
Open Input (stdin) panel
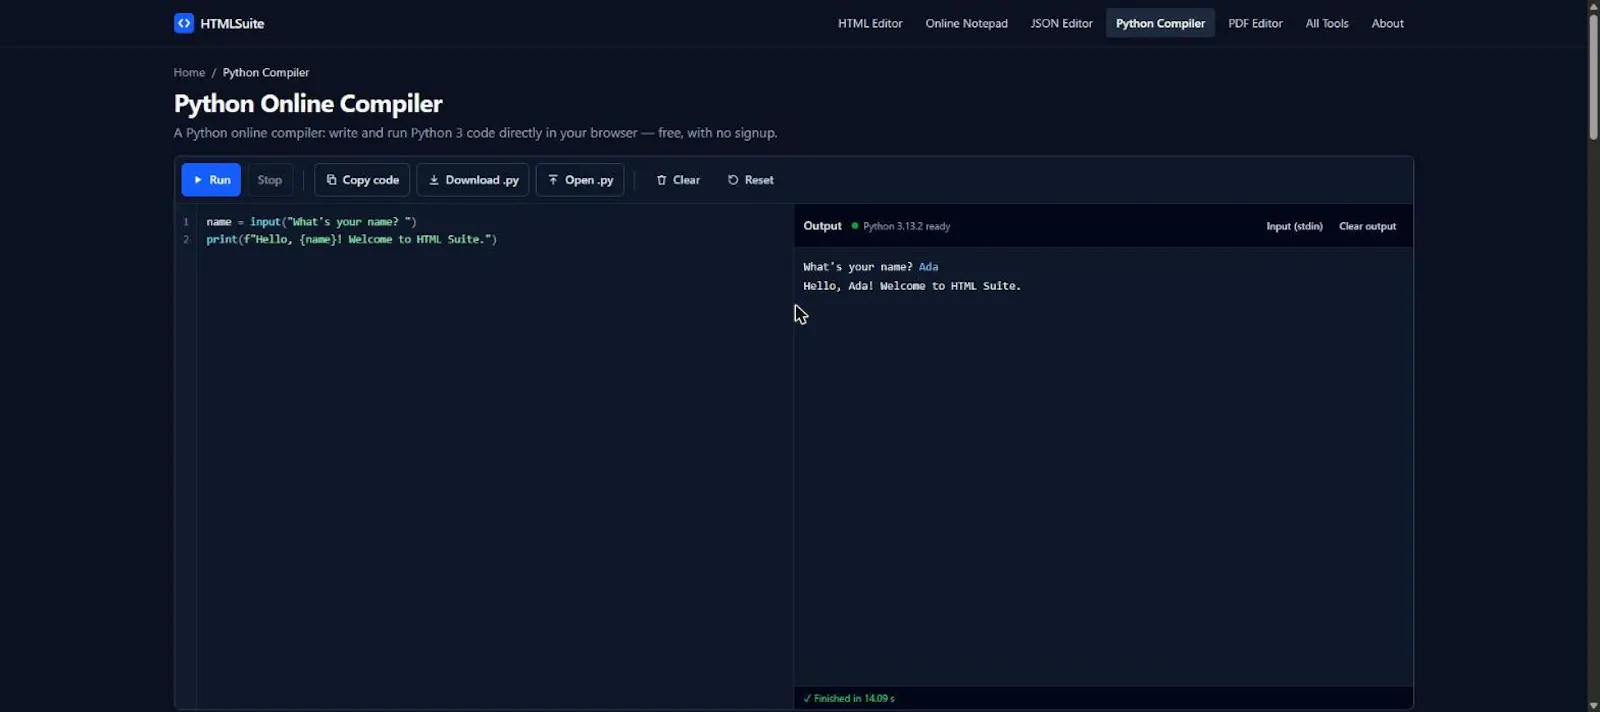(x=1294, y=226)
